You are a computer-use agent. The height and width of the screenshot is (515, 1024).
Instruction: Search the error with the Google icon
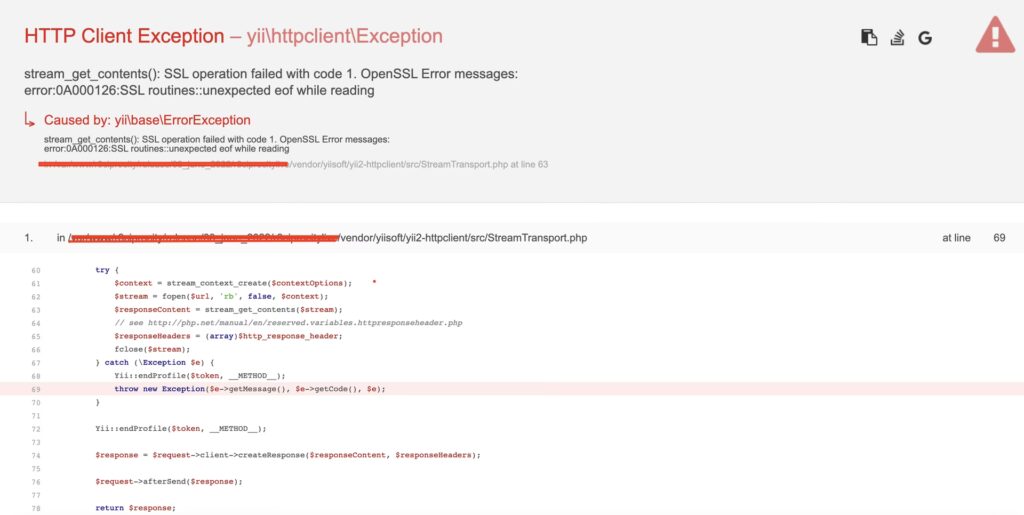(925, 38)
